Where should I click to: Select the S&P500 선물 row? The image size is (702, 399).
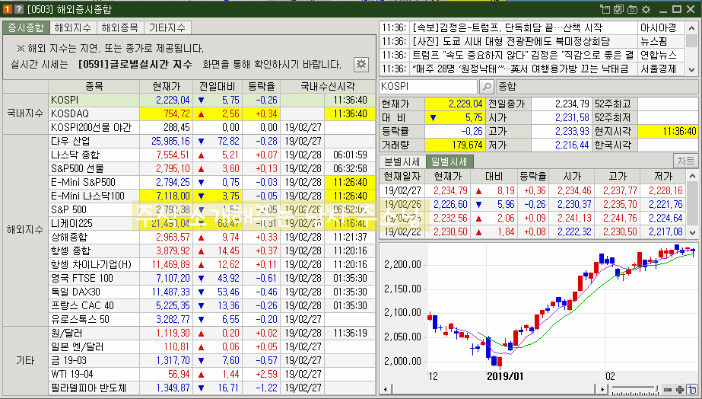[212, 169]
